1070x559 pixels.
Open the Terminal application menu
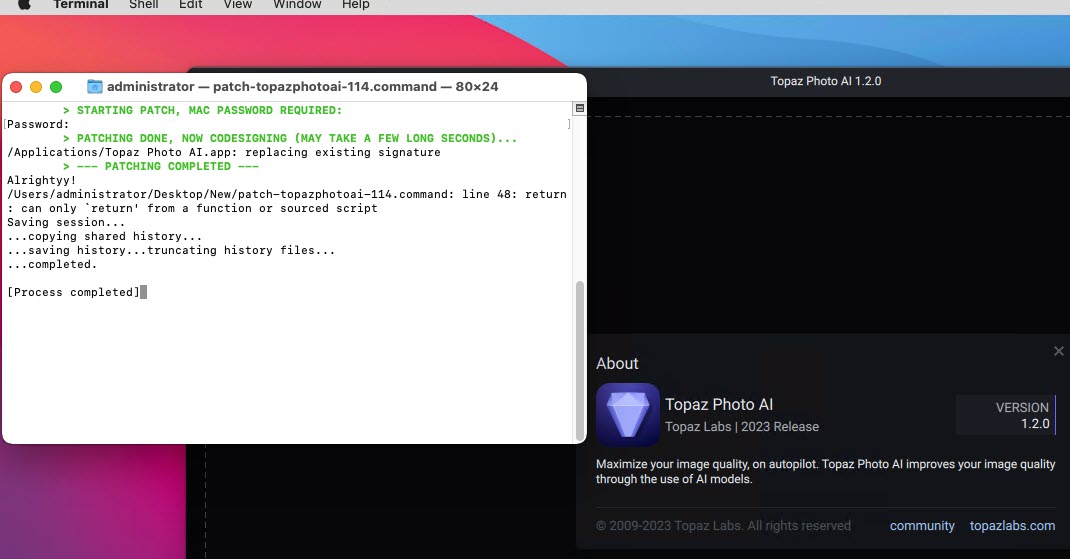click(80, 5)
